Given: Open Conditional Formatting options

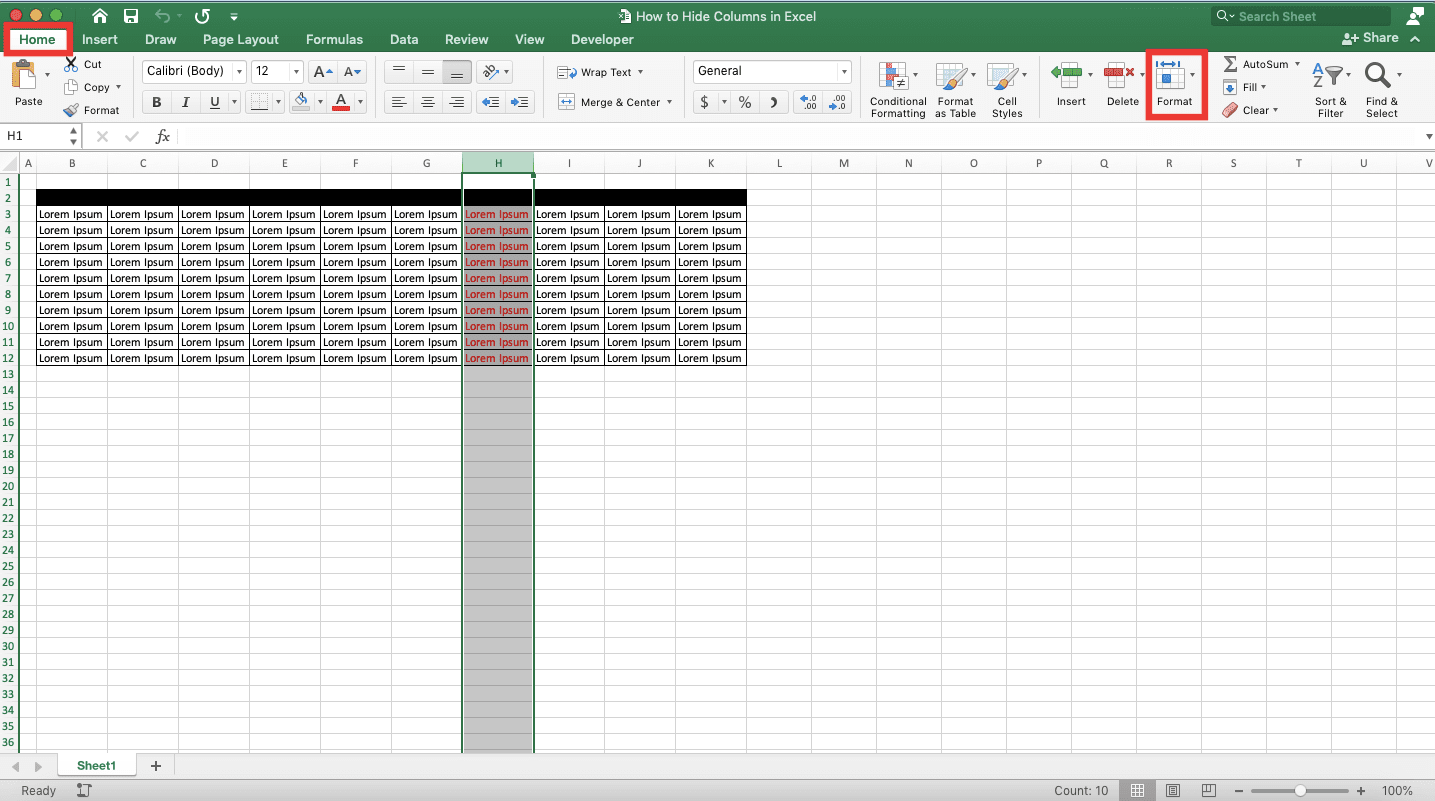Looking at the screenshot, I should [897, 88].
